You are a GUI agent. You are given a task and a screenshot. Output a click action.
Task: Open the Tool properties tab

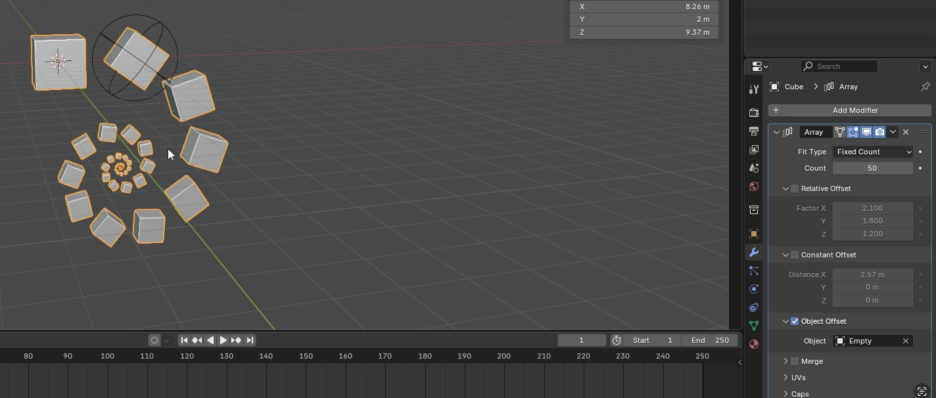754,89
